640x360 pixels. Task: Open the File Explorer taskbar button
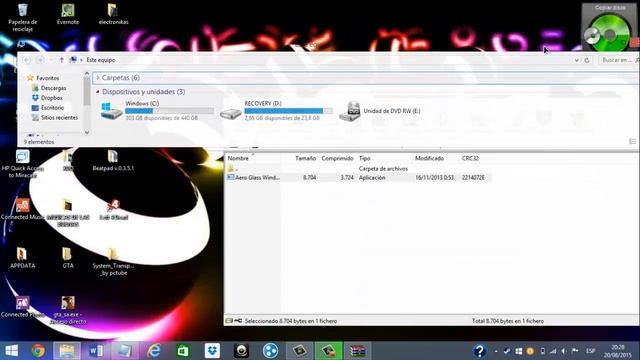(x=67, y=351)
